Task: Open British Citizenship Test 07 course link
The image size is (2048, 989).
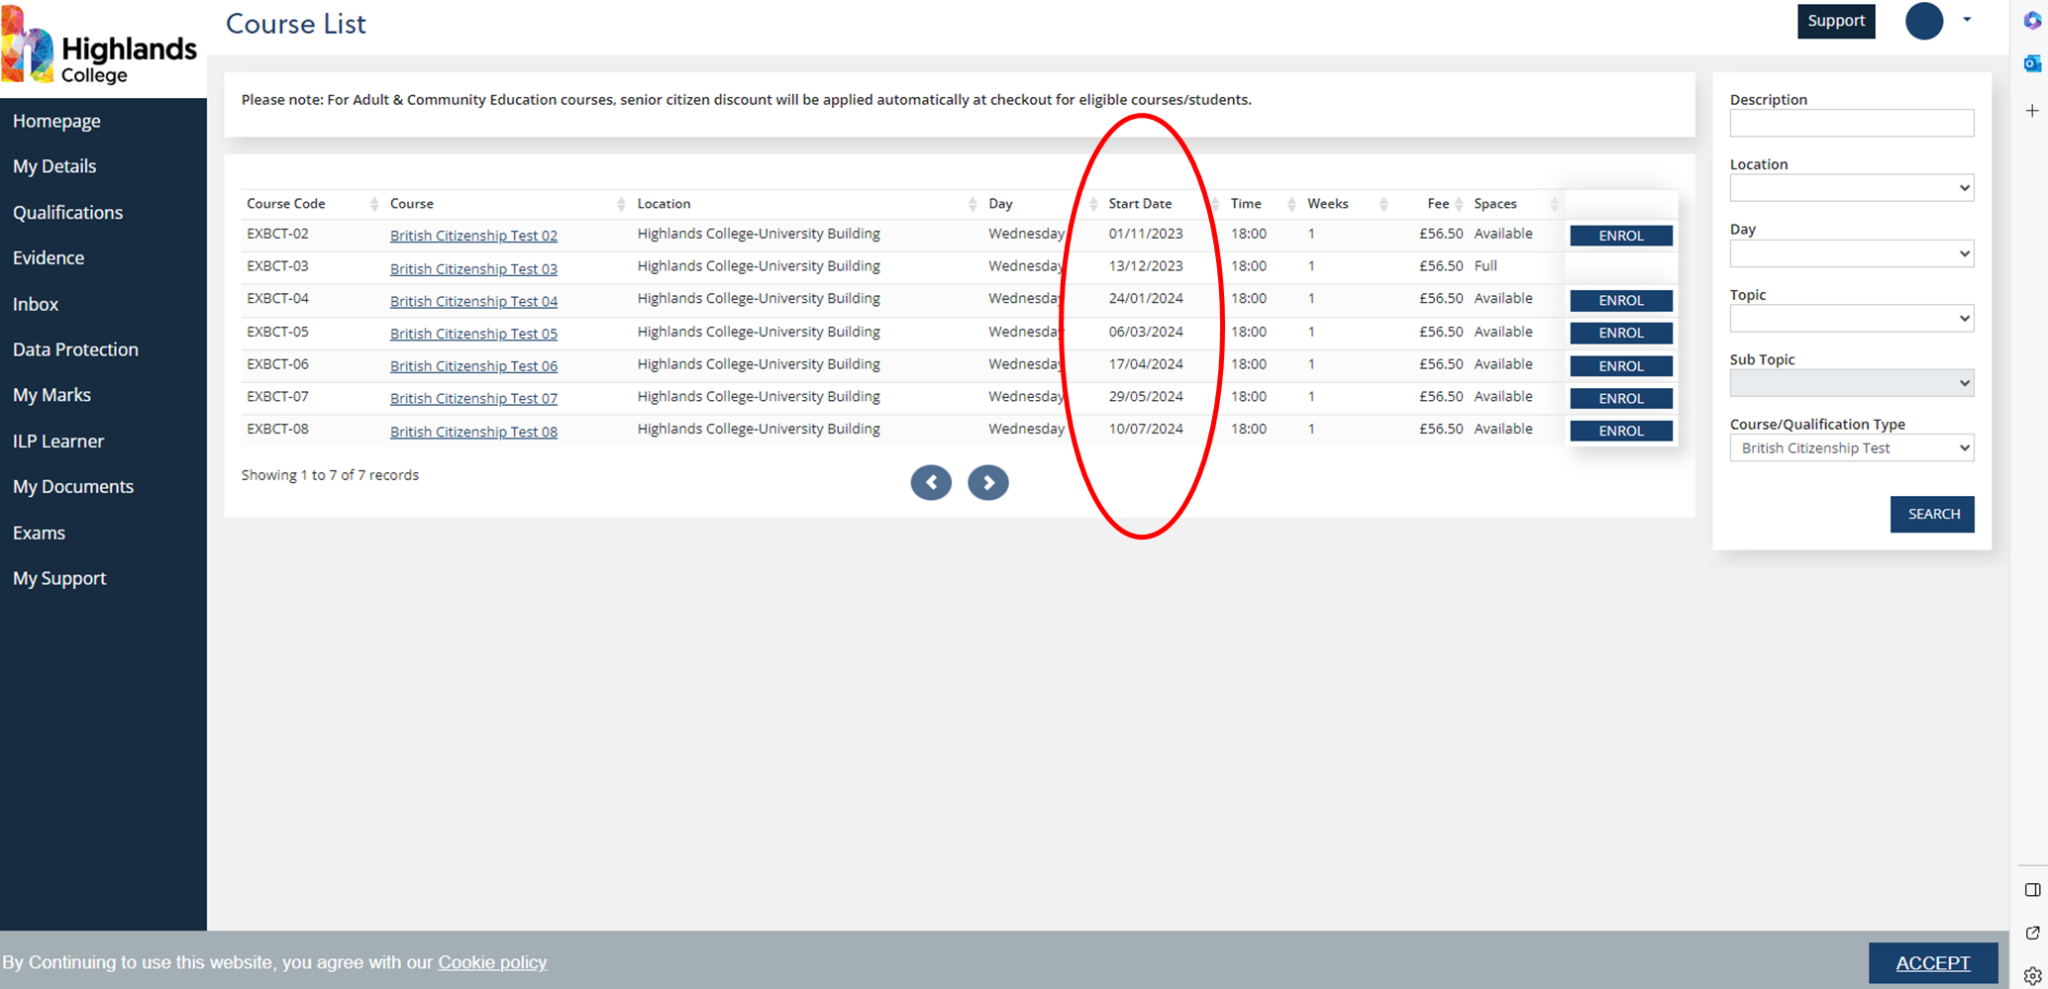Action: click(x=474, y=398)
